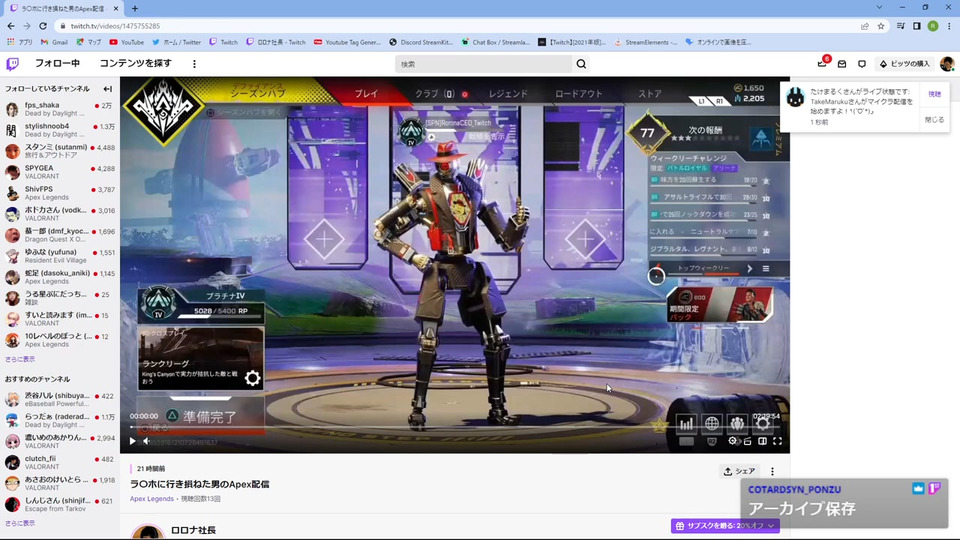This screenshot has height=540, width=960.
Task: Show more followed channels
Action: tap(20, 359)
